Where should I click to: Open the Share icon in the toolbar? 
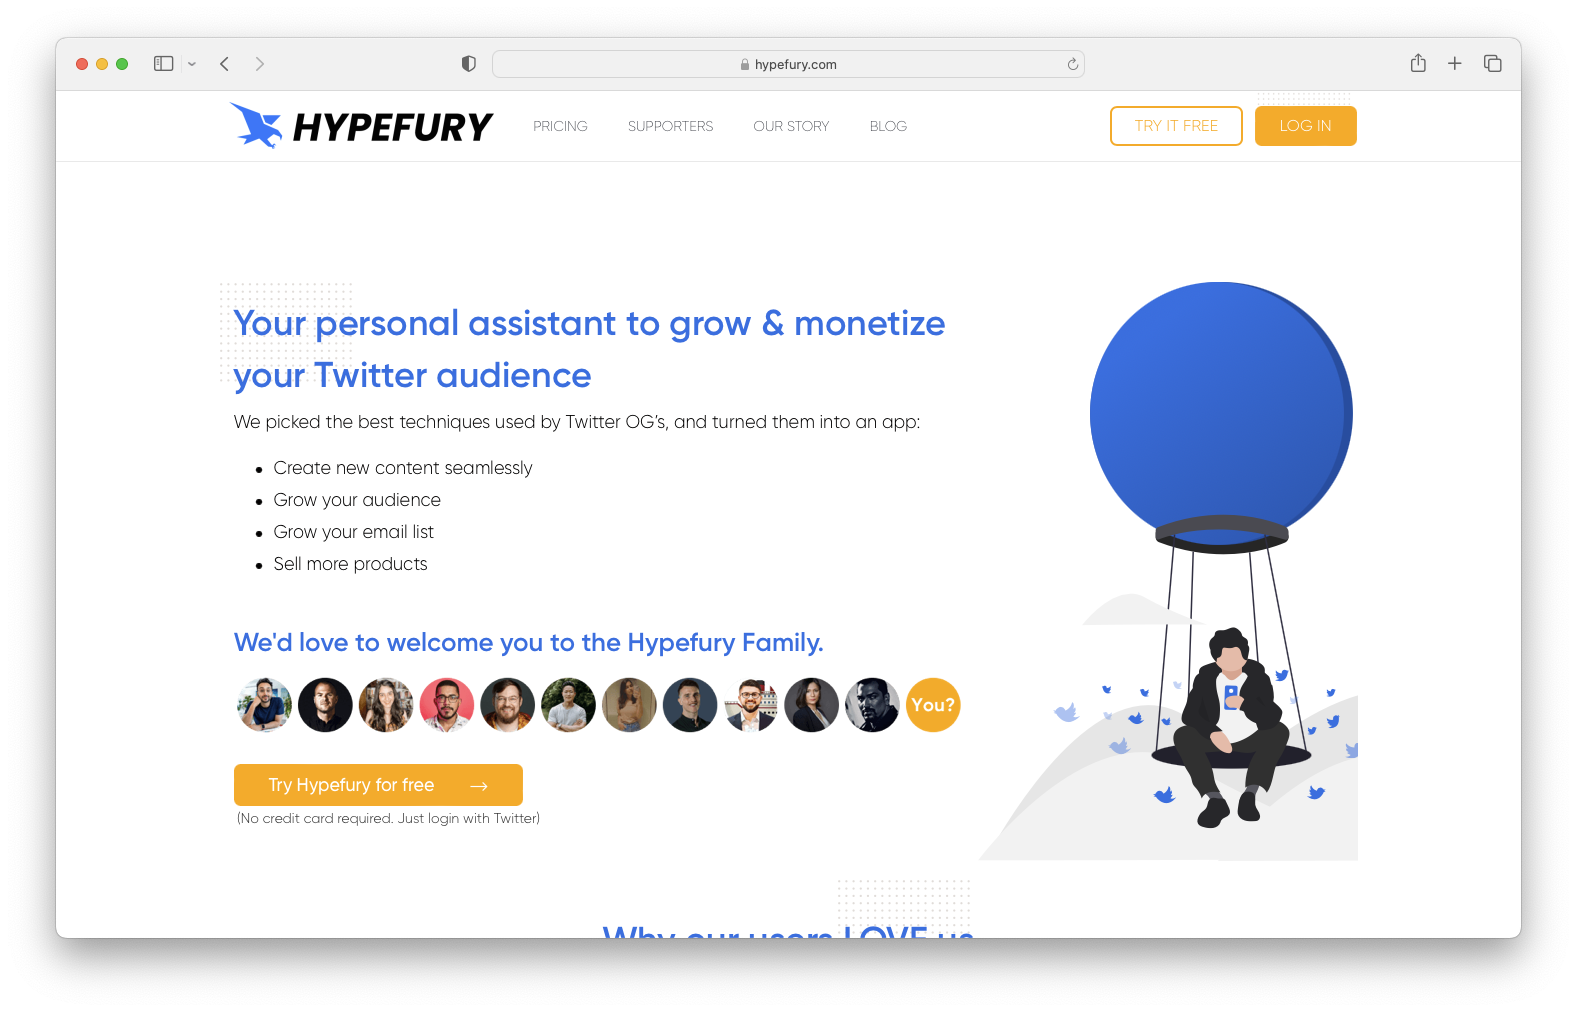tap(1418, 63)
